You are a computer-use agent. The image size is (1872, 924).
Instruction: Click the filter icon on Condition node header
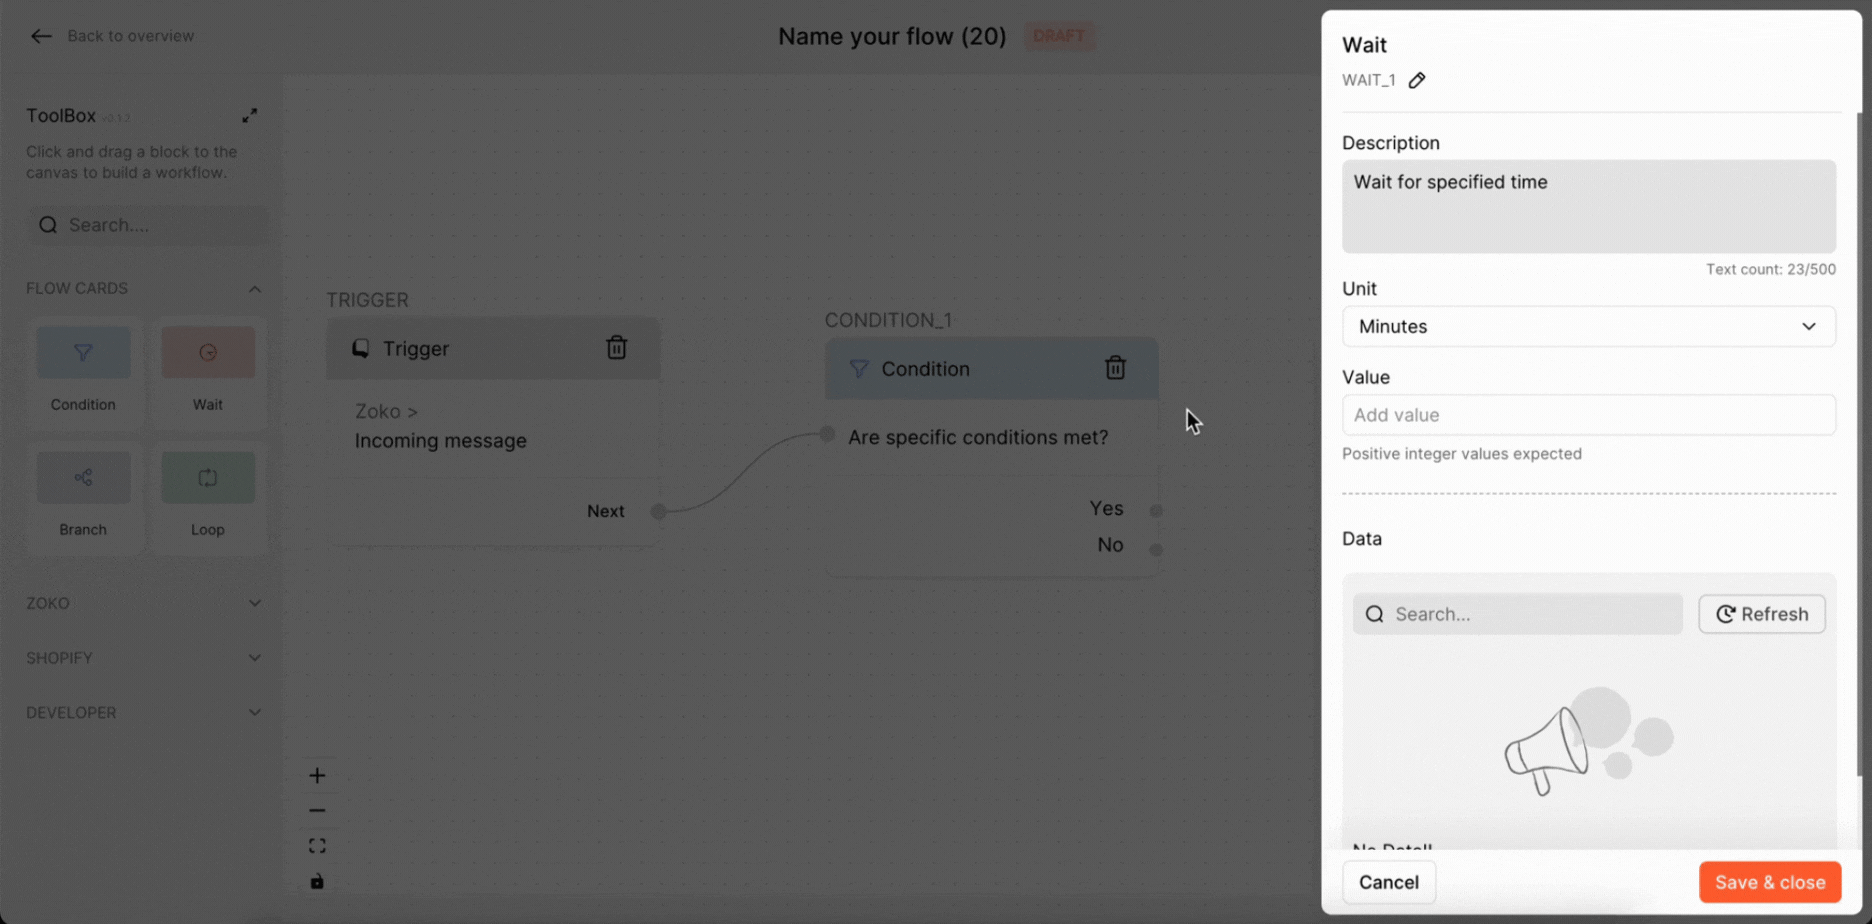tap(859, 369)
